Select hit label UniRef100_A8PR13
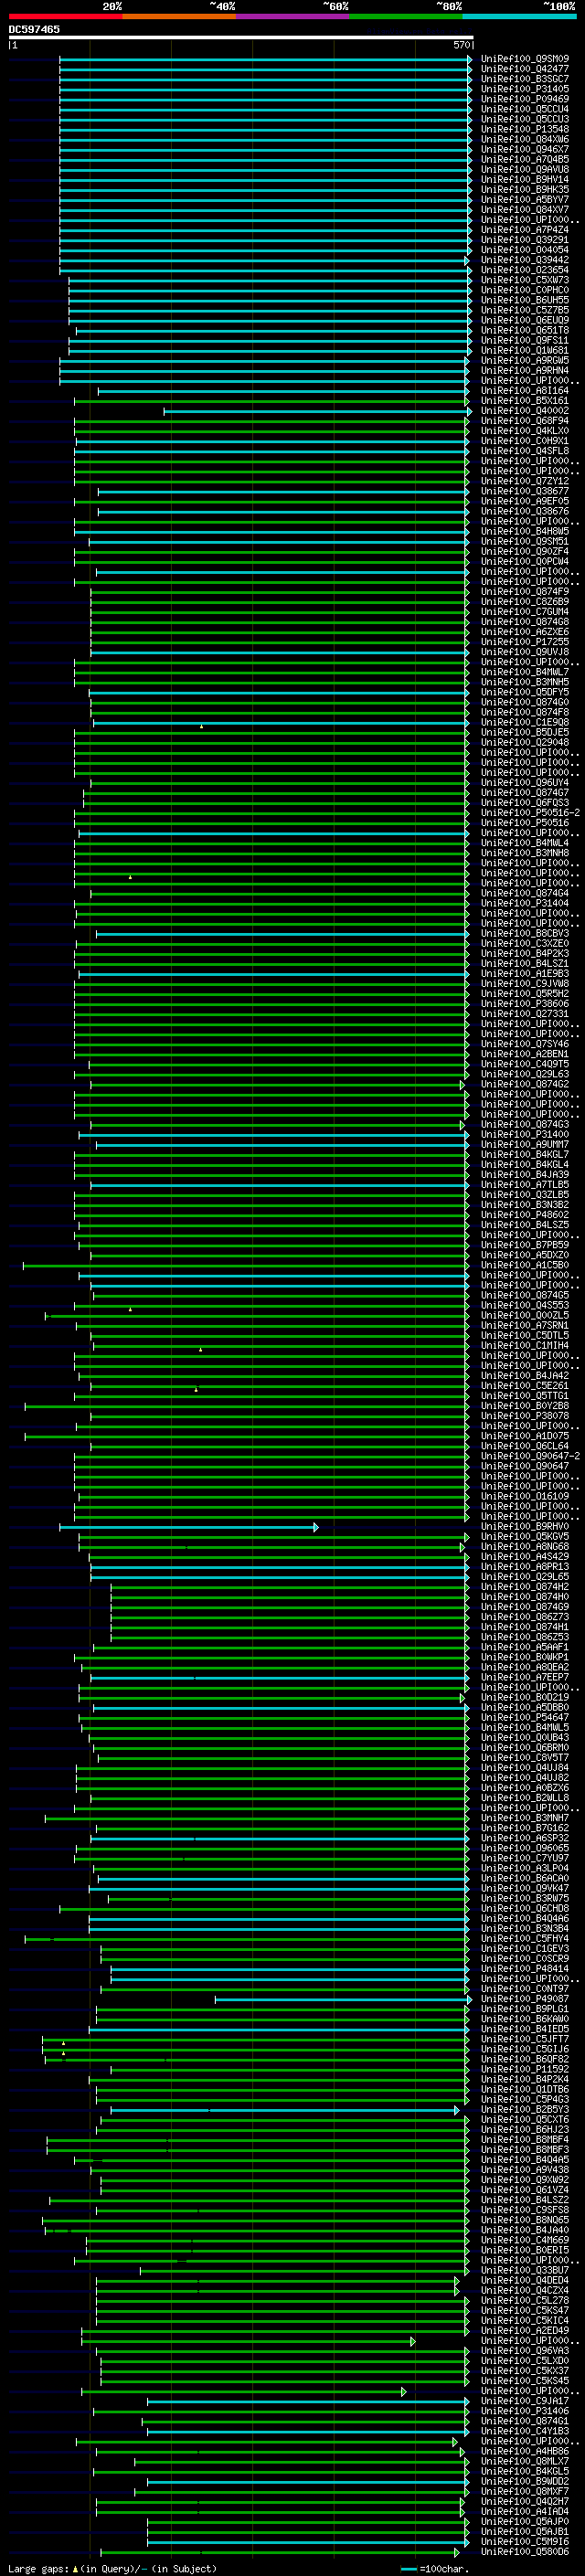Image resolution: width=585 pixels, height=2576 pixels. pos(525,1567)
